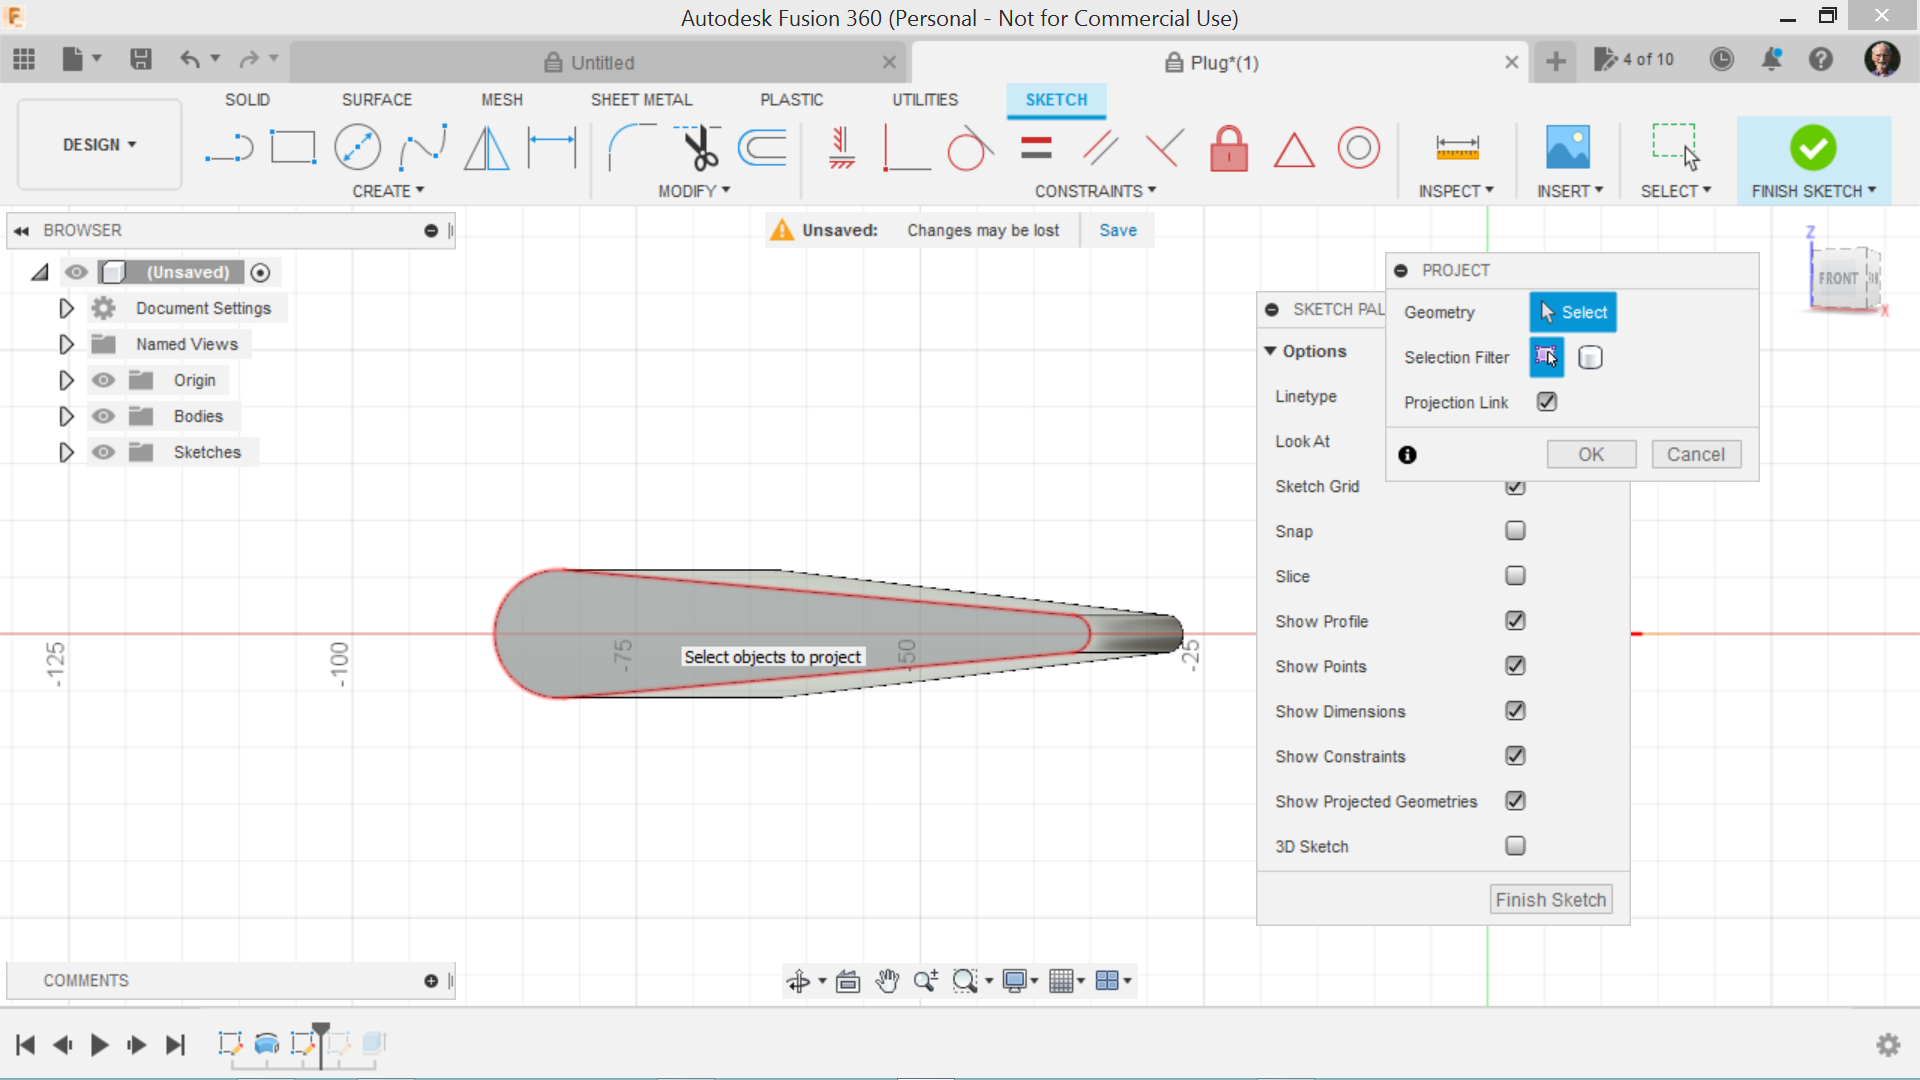
Task: Select the Fillet modify tool
Action: [632, 148]
